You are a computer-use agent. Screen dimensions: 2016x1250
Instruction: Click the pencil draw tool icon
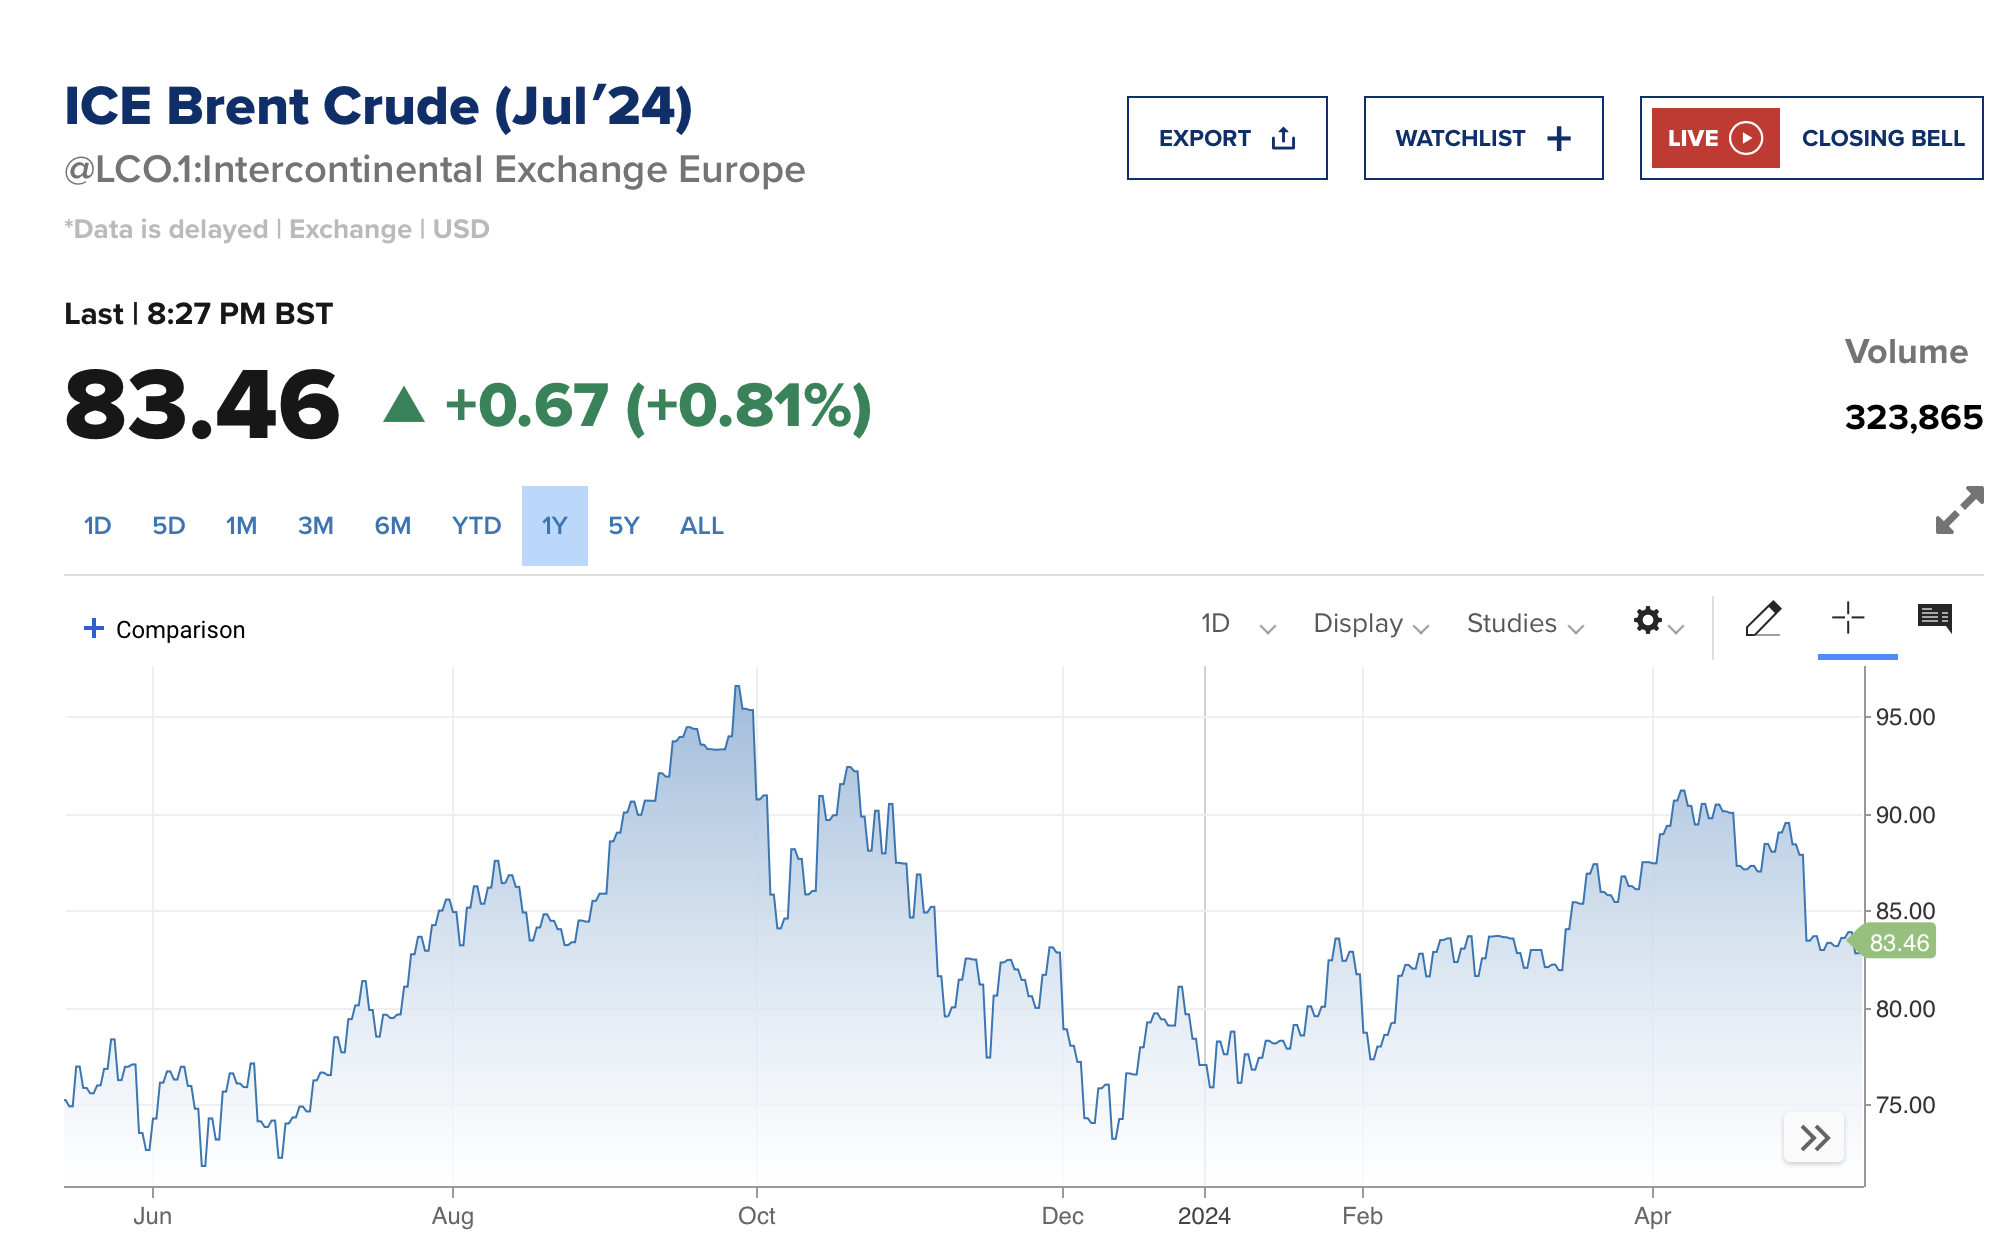tap(1763, 620)
